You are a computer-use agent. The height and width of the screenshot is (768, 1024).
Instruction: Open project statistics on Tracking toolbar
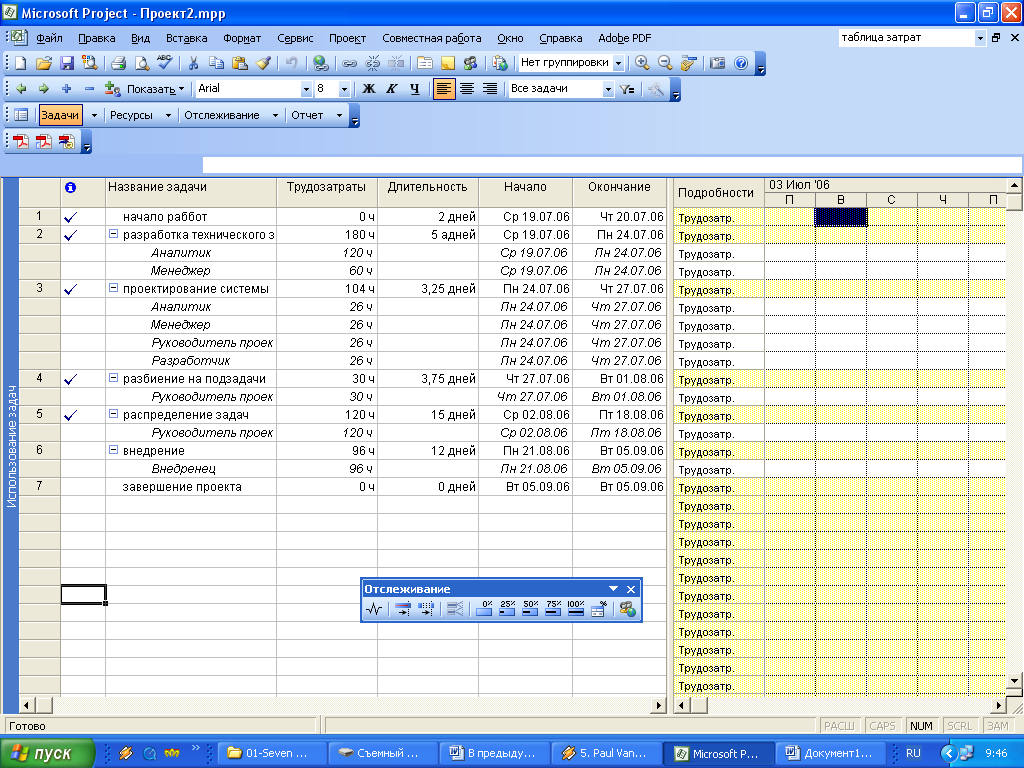374,609
